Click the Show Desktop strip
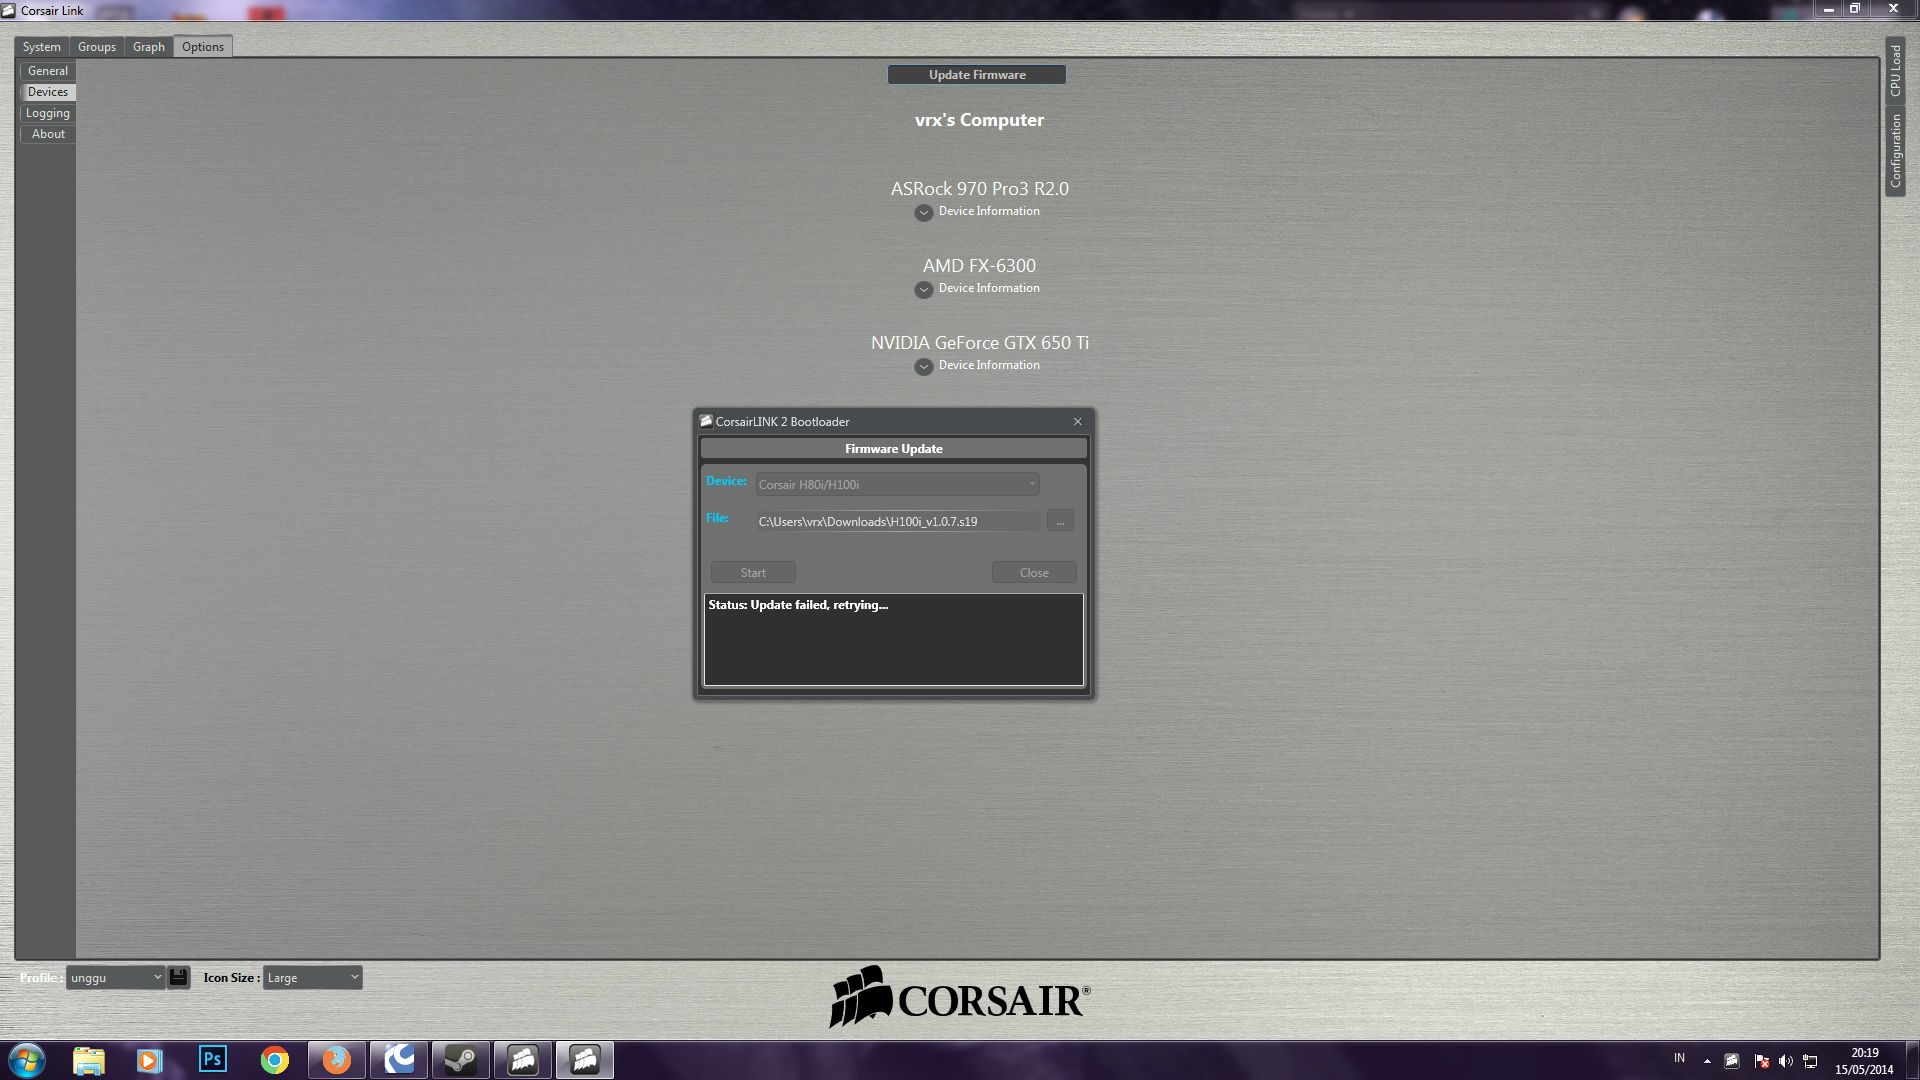This screenshot has width=1920, height=1080. pos(1913,1060)
